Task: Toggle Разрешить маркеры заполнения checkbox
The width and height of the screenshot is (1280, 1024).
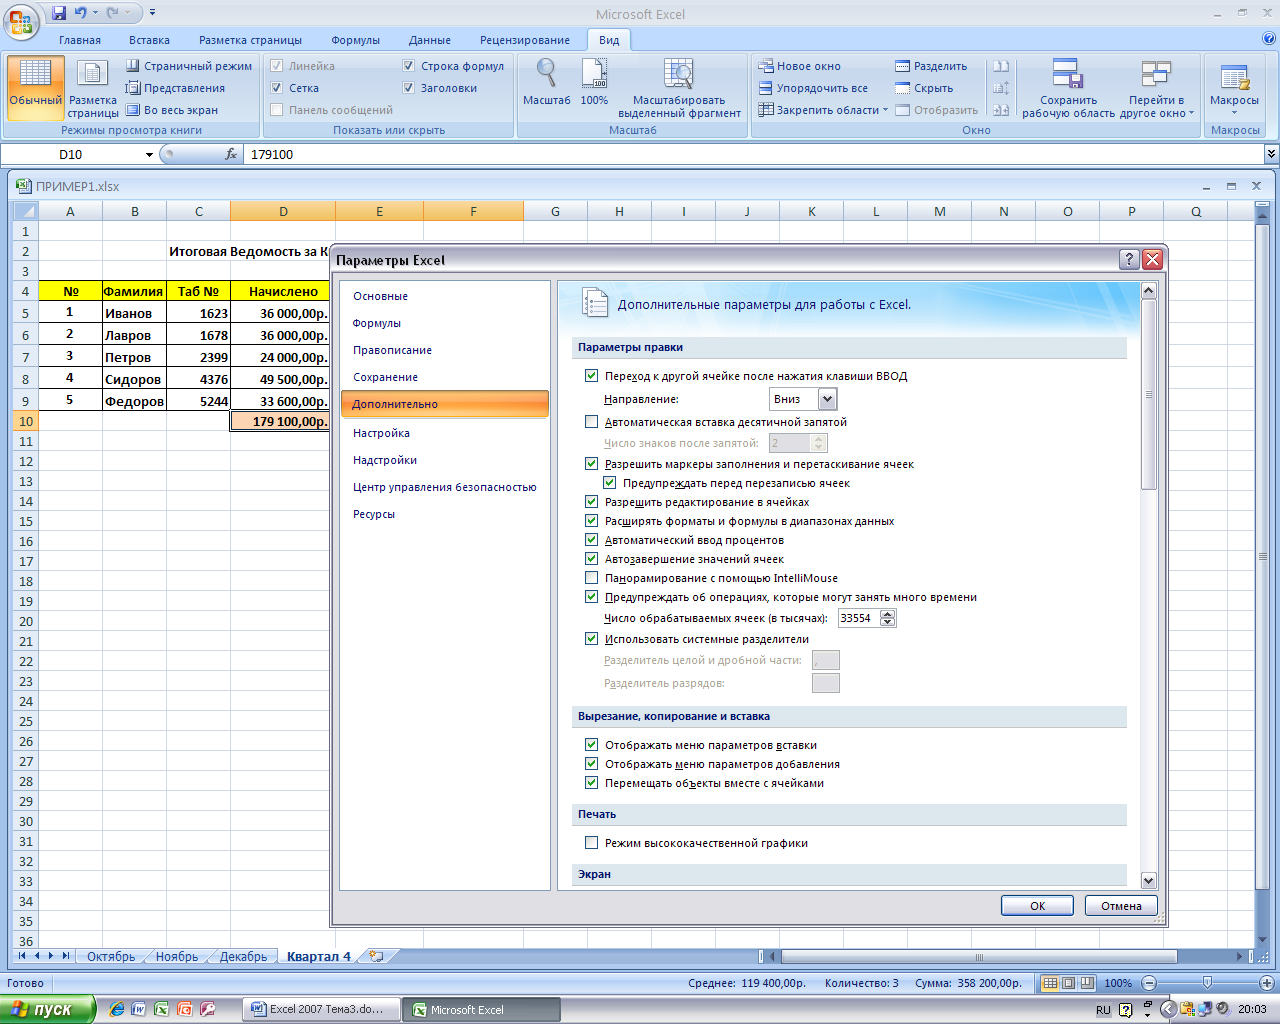Action: [591, 464]
